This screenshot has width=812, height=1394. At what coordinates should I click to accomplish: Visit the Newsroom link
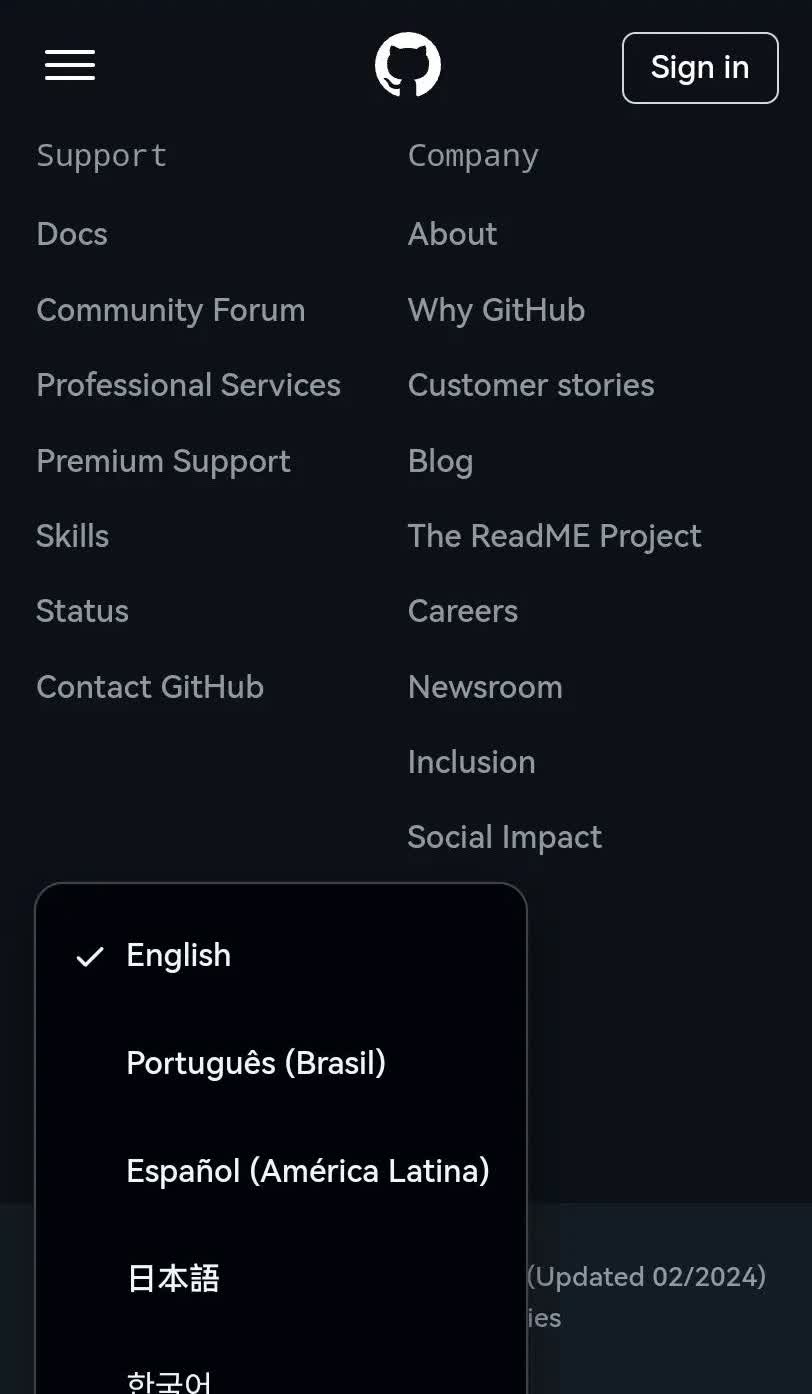[x=484, y=687]
